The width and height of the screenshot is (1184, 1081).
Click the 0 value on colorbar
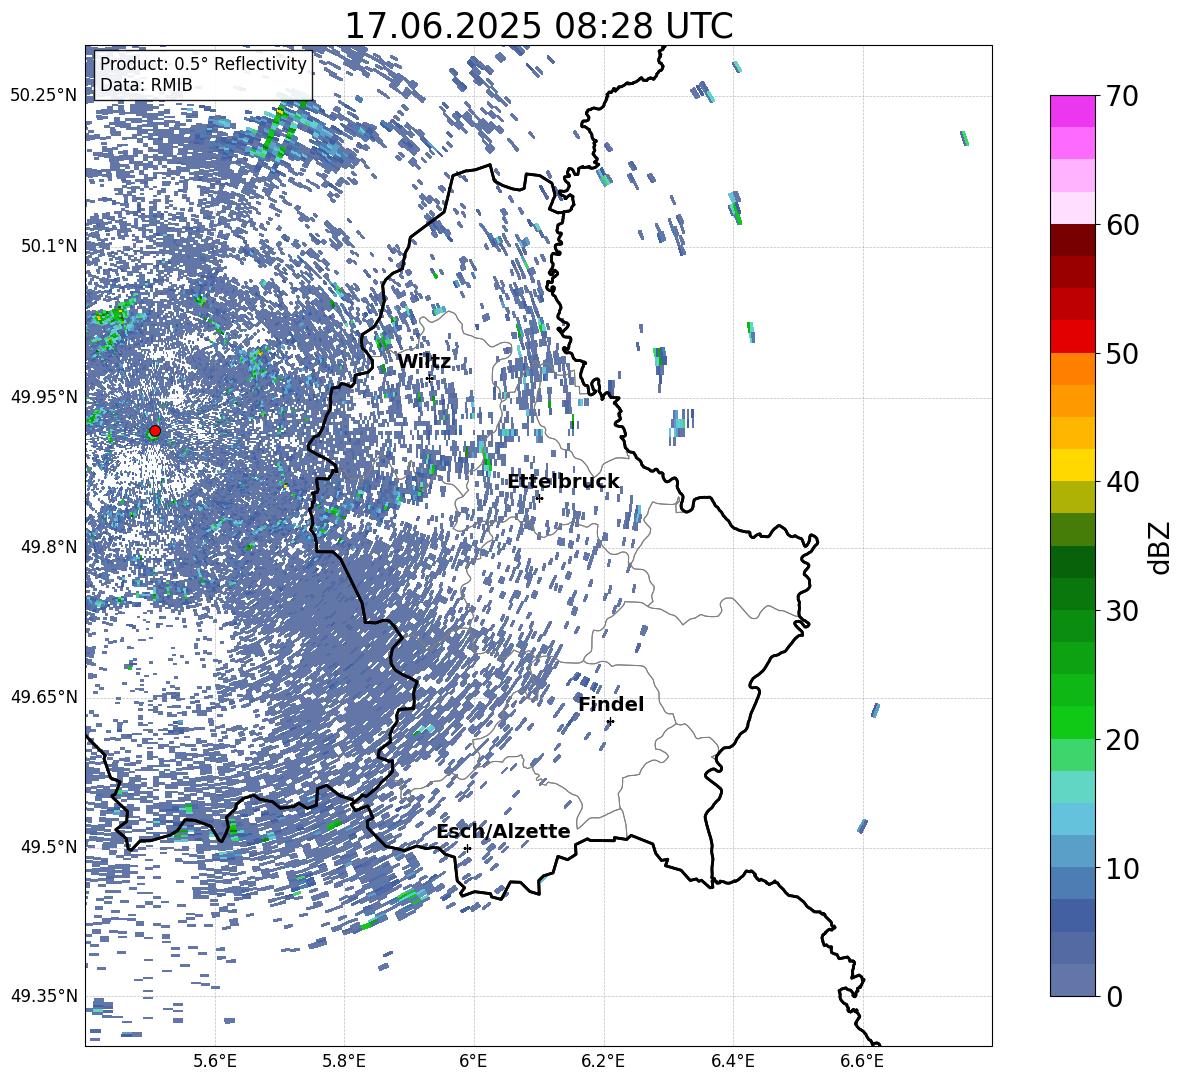[1113, 996]
